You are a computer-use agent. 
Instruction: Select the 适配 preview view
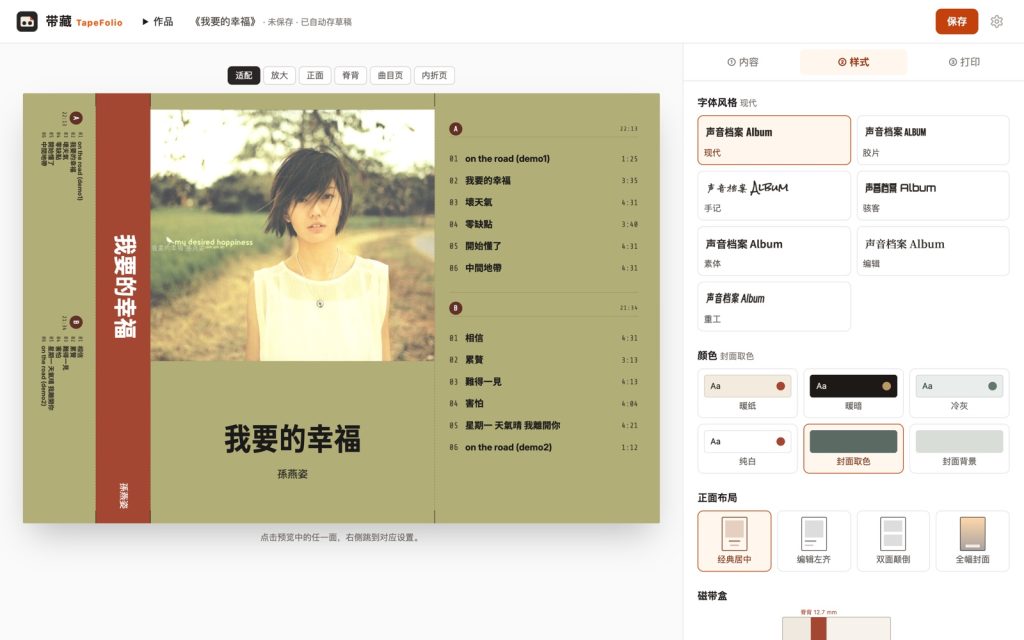(x=244, y=76)
